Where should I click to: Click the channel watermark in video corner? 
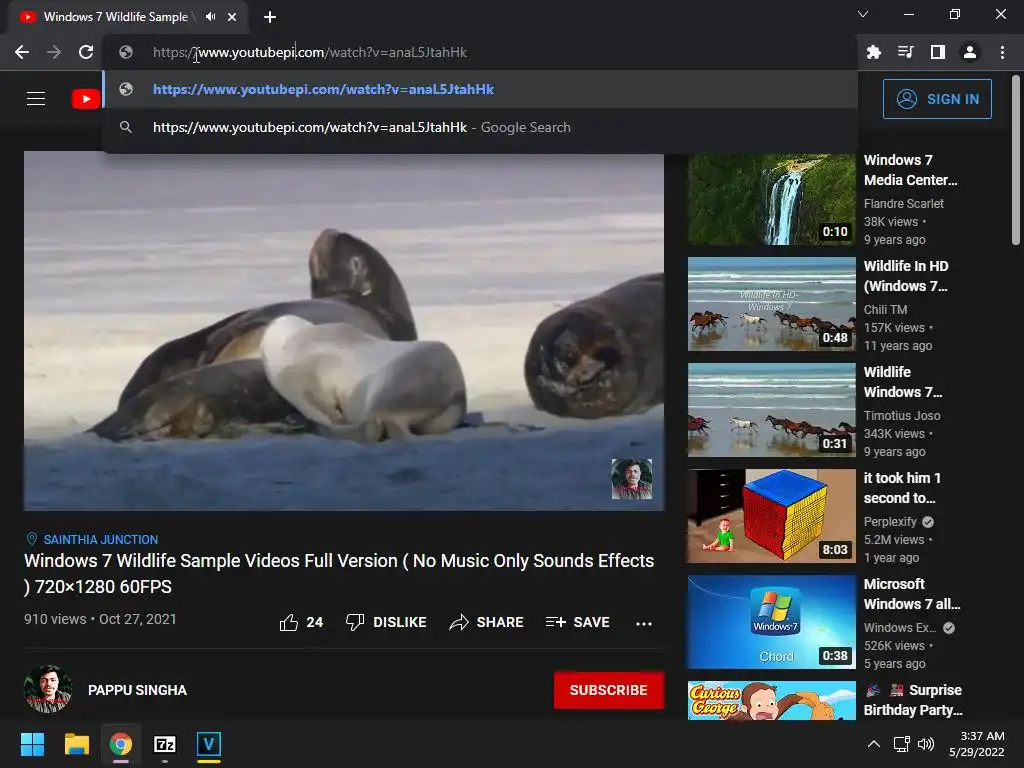tap(632, 479)
